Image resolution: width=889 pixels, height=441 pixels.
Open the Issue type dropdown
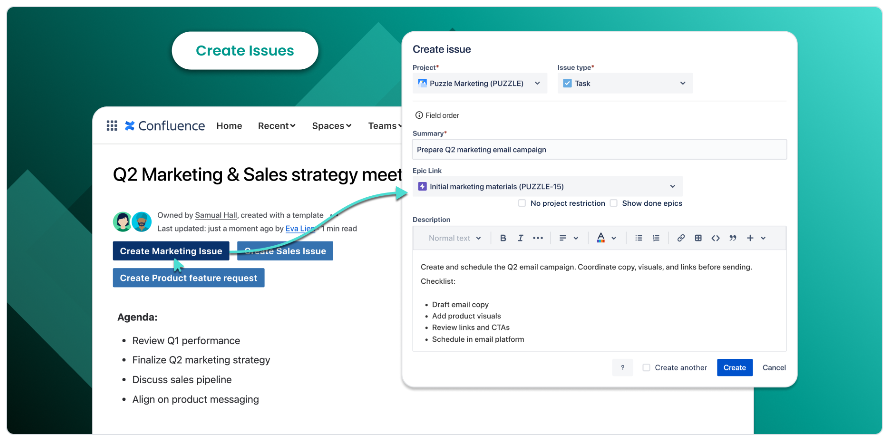click(x=625, y=83)
